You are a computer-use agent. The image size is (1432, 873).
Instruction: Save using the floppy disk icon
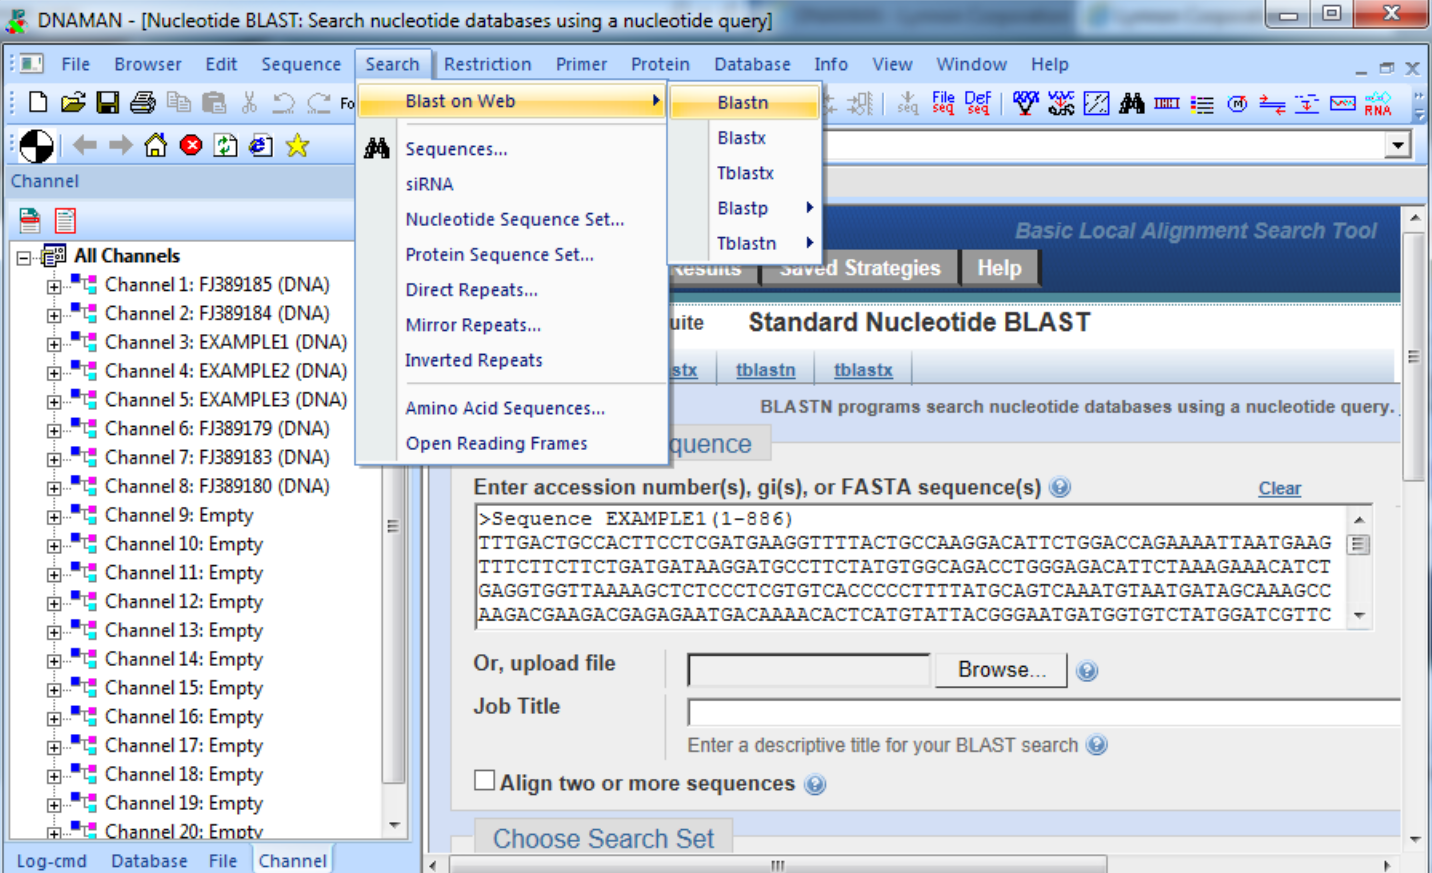[x=108, y=103]
